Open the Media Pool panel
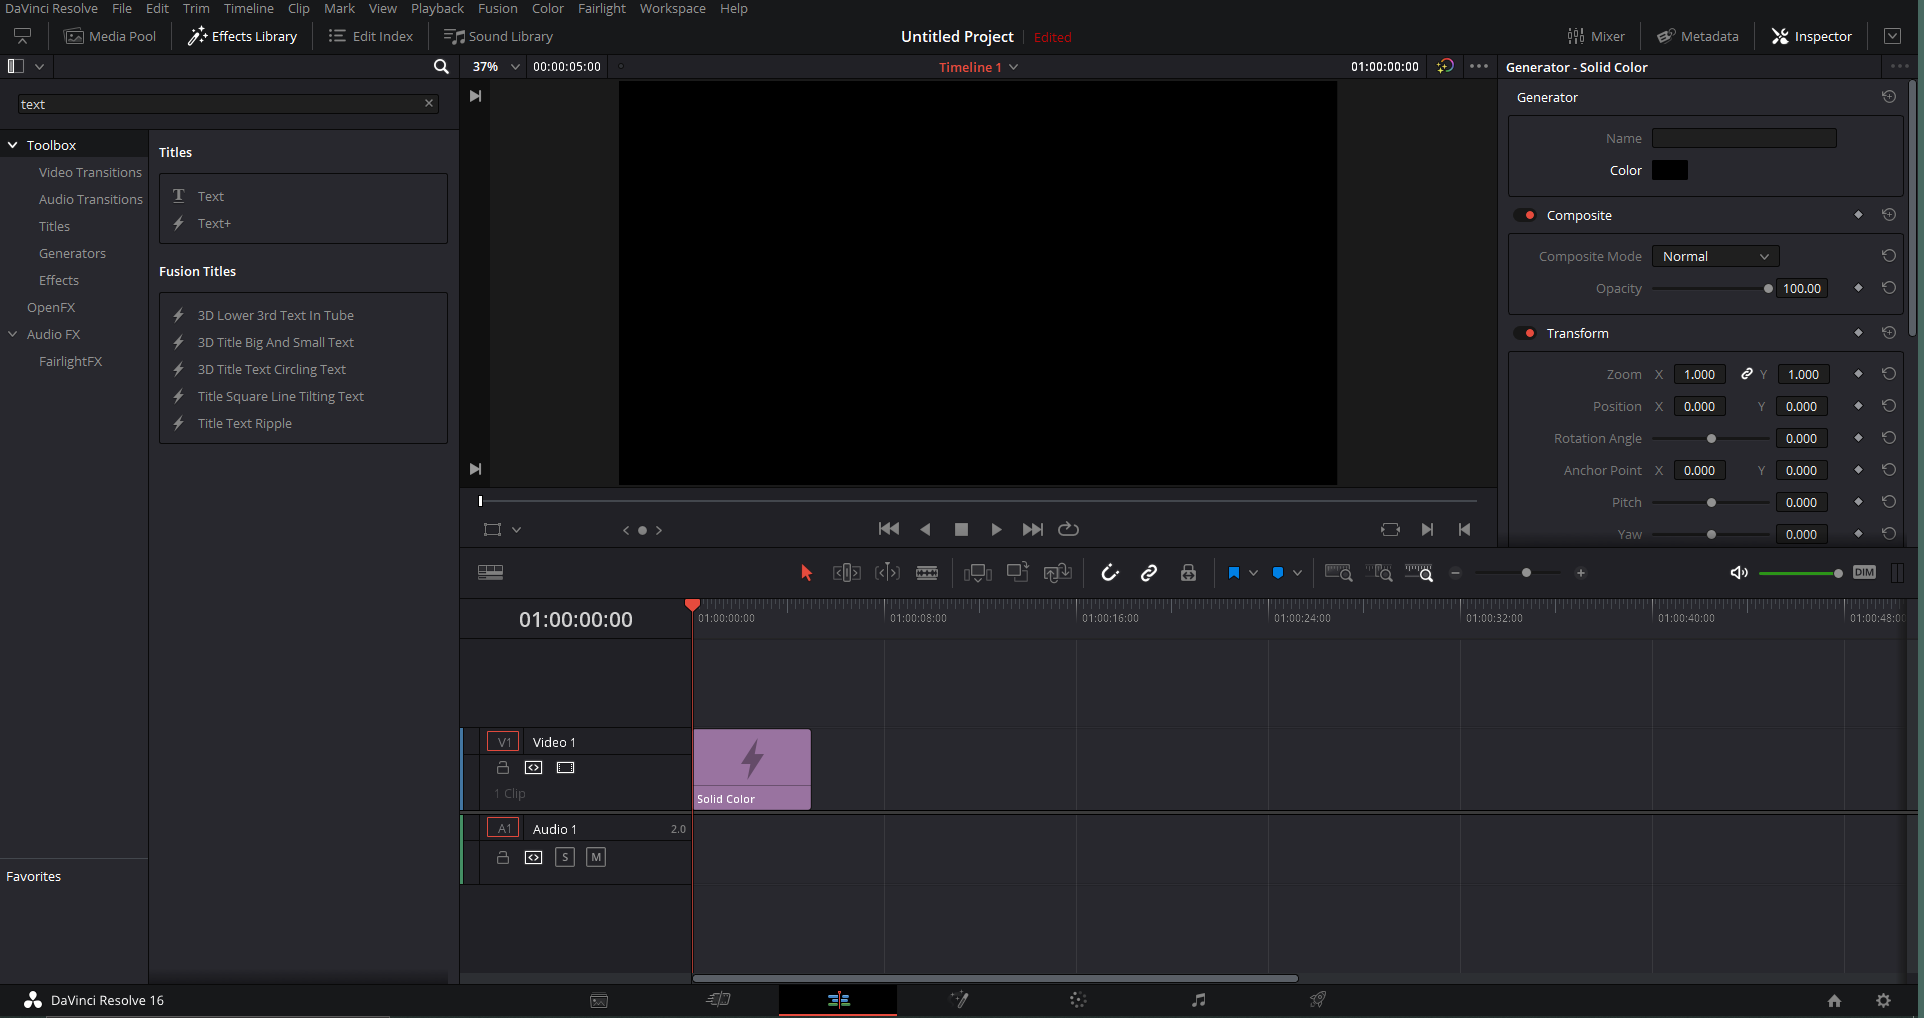Screen dimensions: 1924x1018 (x=111, y=36)
